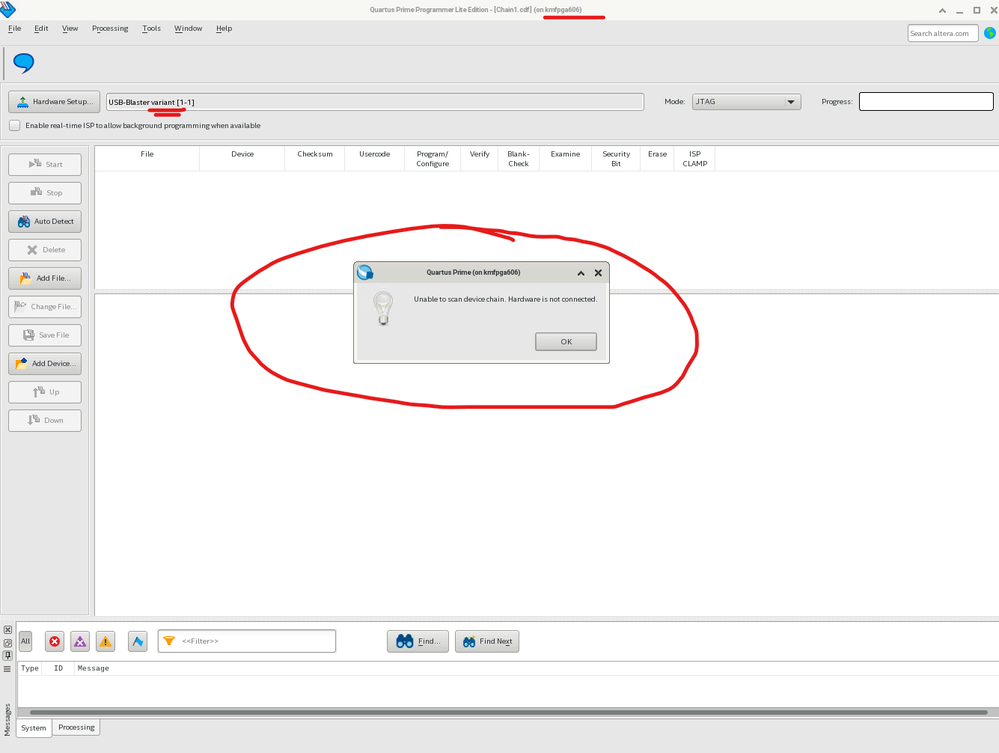
Task: Click the blue speech bubble toolbar icon
Action: [24, 63]
